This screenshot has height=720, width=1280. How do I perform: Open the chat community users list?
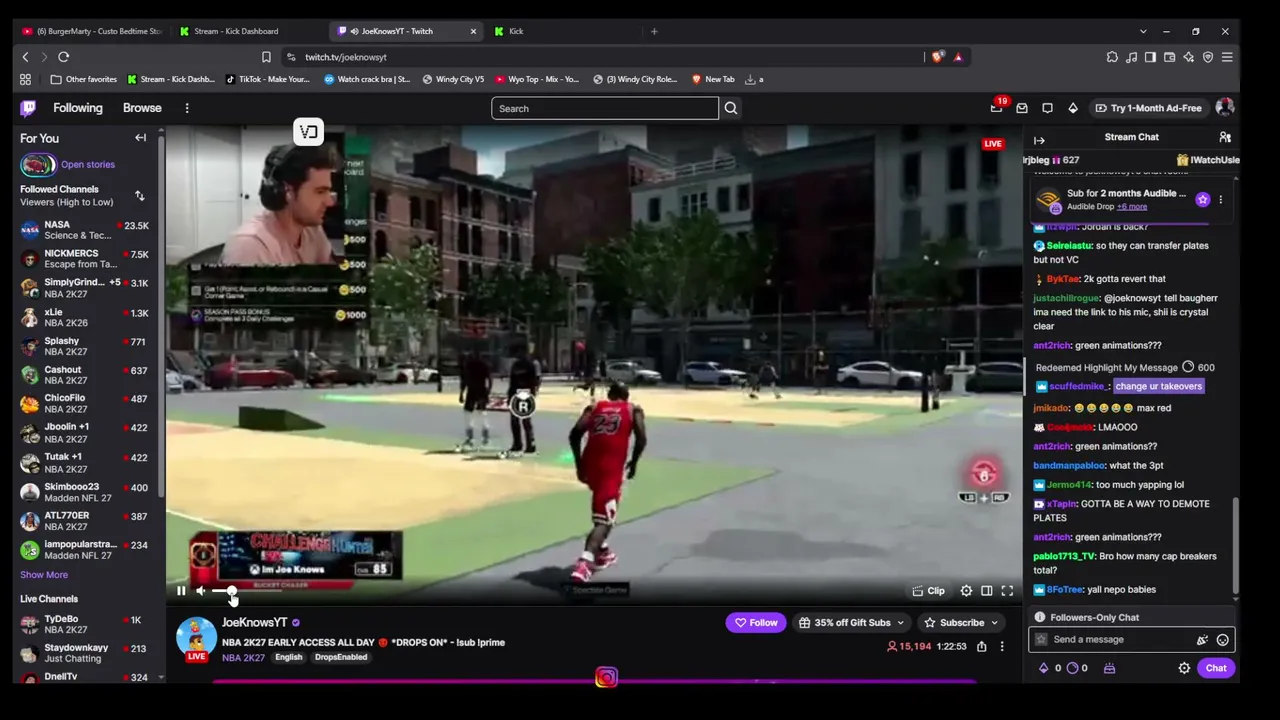(x=1225, y=137)
